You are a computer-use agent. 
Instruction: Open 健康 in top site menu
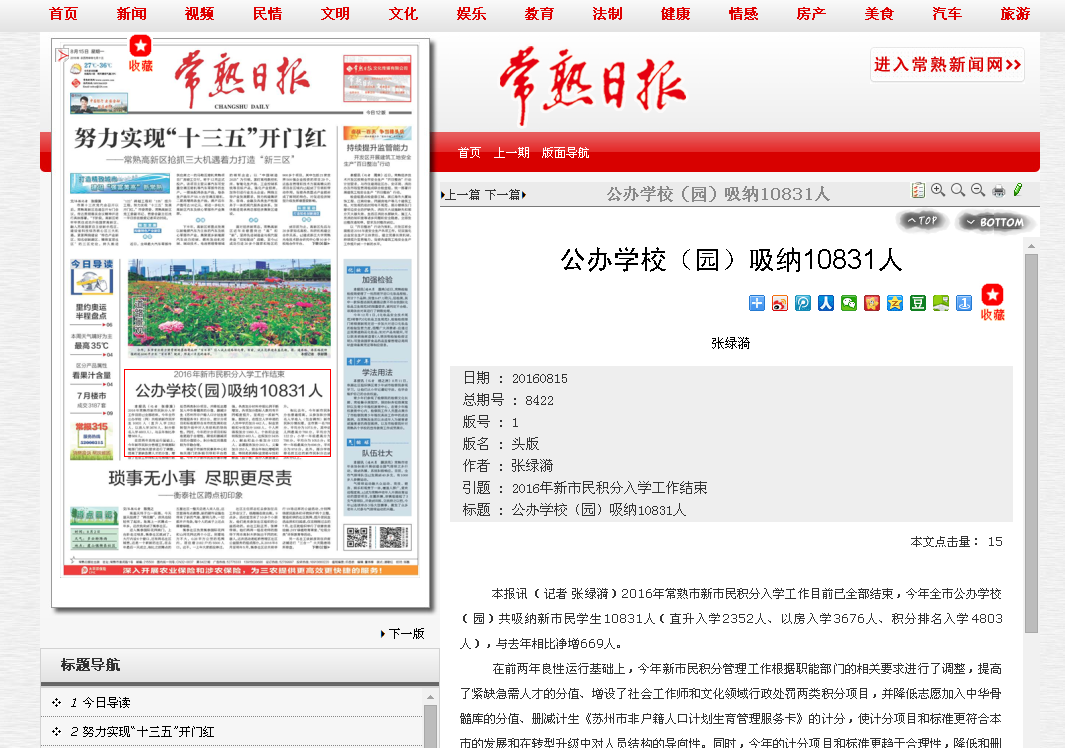(675, 14)
